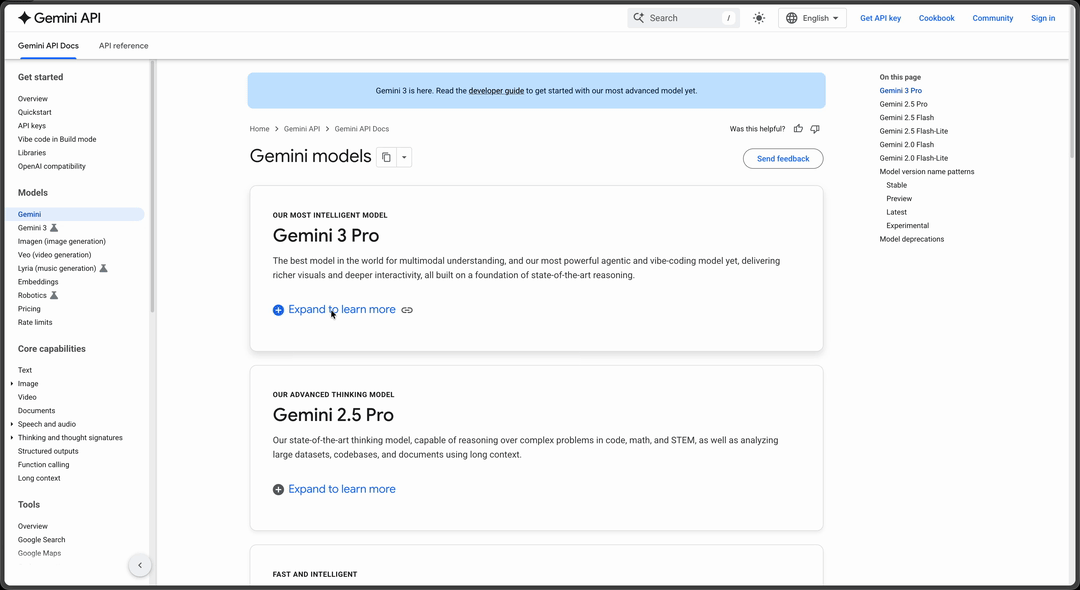Screen dimensions: 1080x590
Task: Open the search bar with the magnifier icon
Action: click(637, 17)
